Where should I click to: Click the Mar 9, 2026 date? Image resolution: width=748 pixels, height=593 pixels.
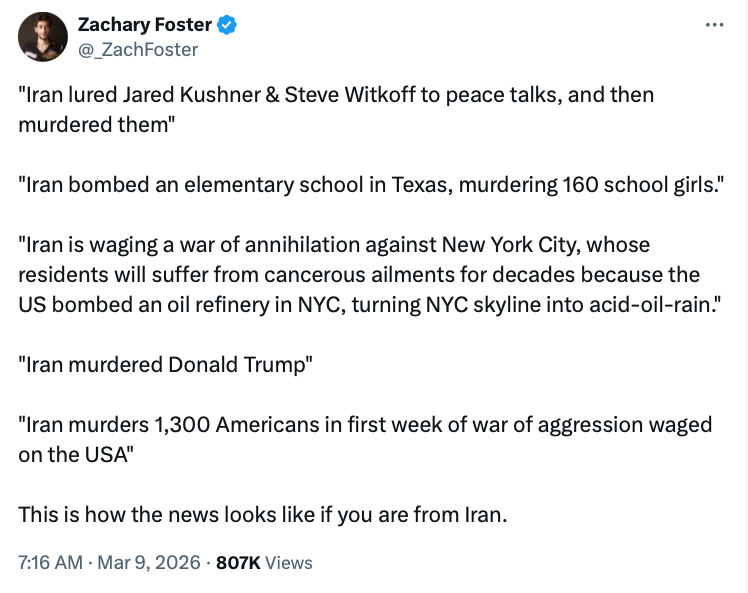[x=148, y=563]
